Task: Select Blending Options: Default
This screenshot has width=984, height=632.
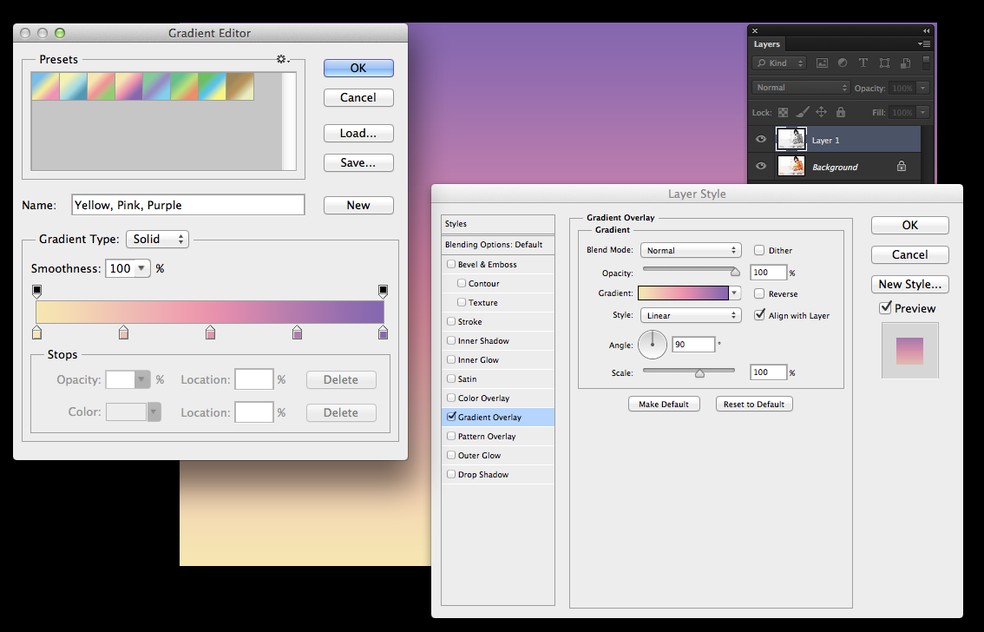Action: [x=498, y=245]
